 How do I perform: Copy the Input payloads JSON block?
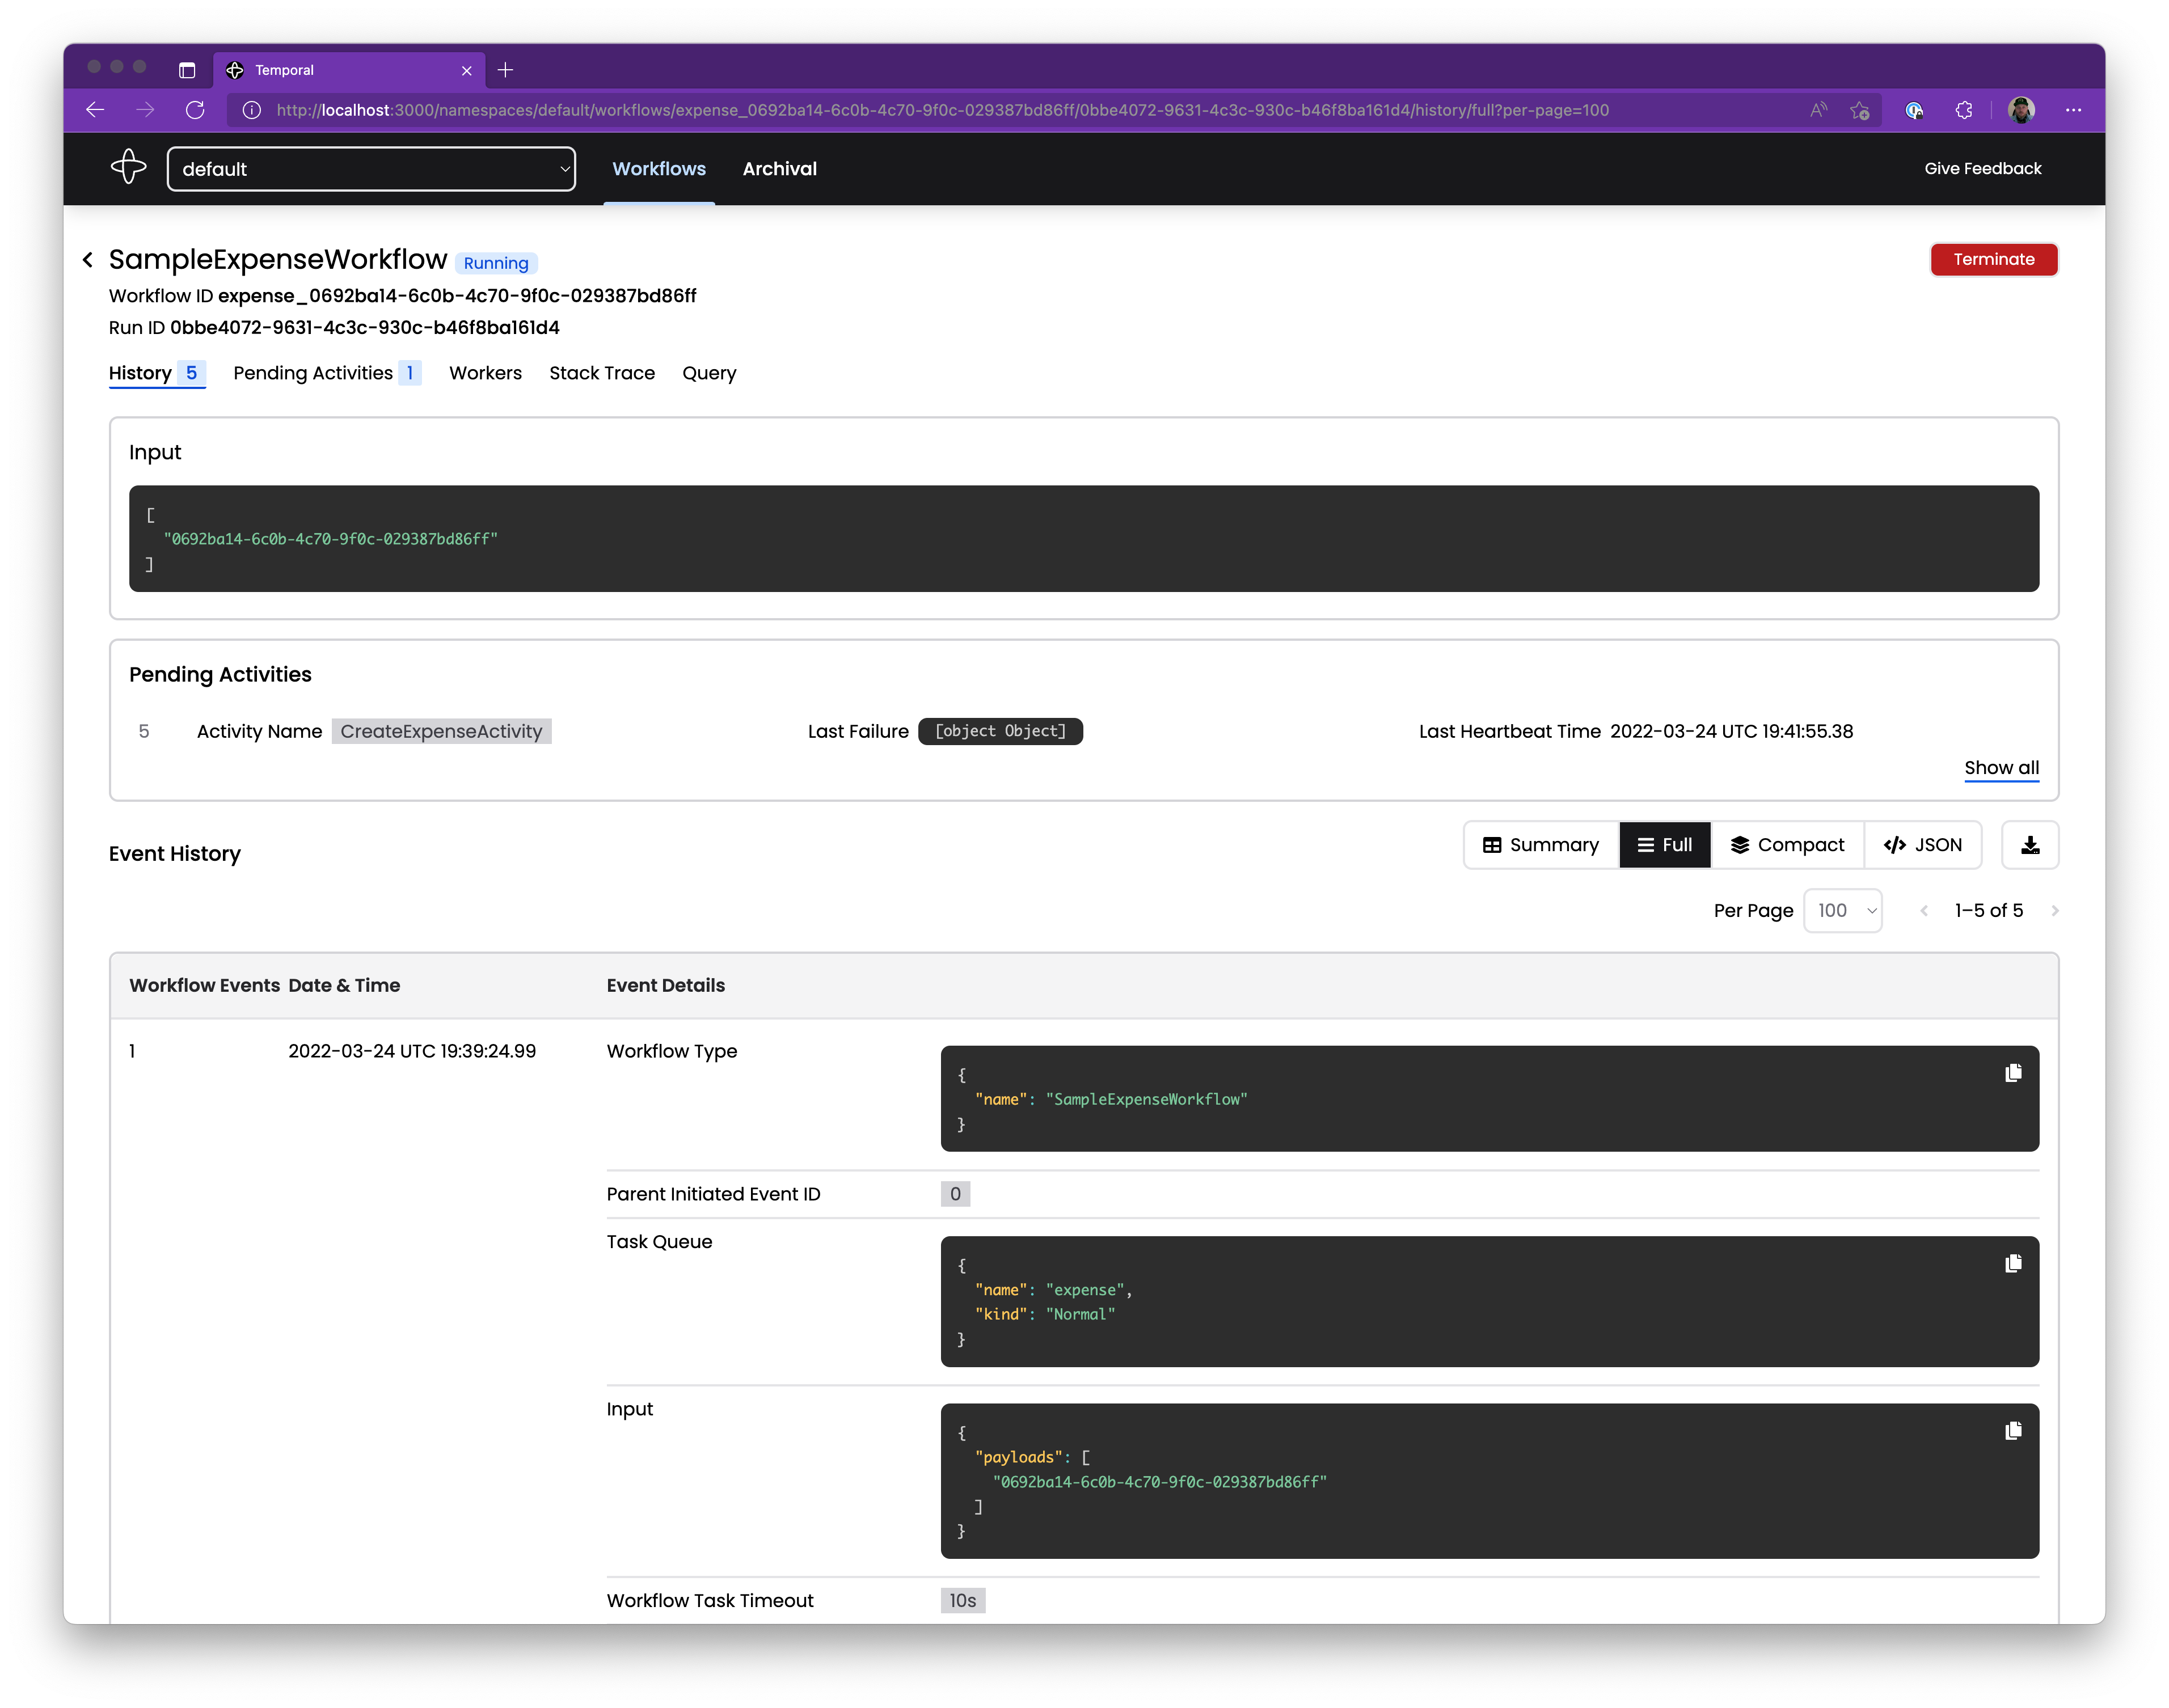[2013, 1431]
